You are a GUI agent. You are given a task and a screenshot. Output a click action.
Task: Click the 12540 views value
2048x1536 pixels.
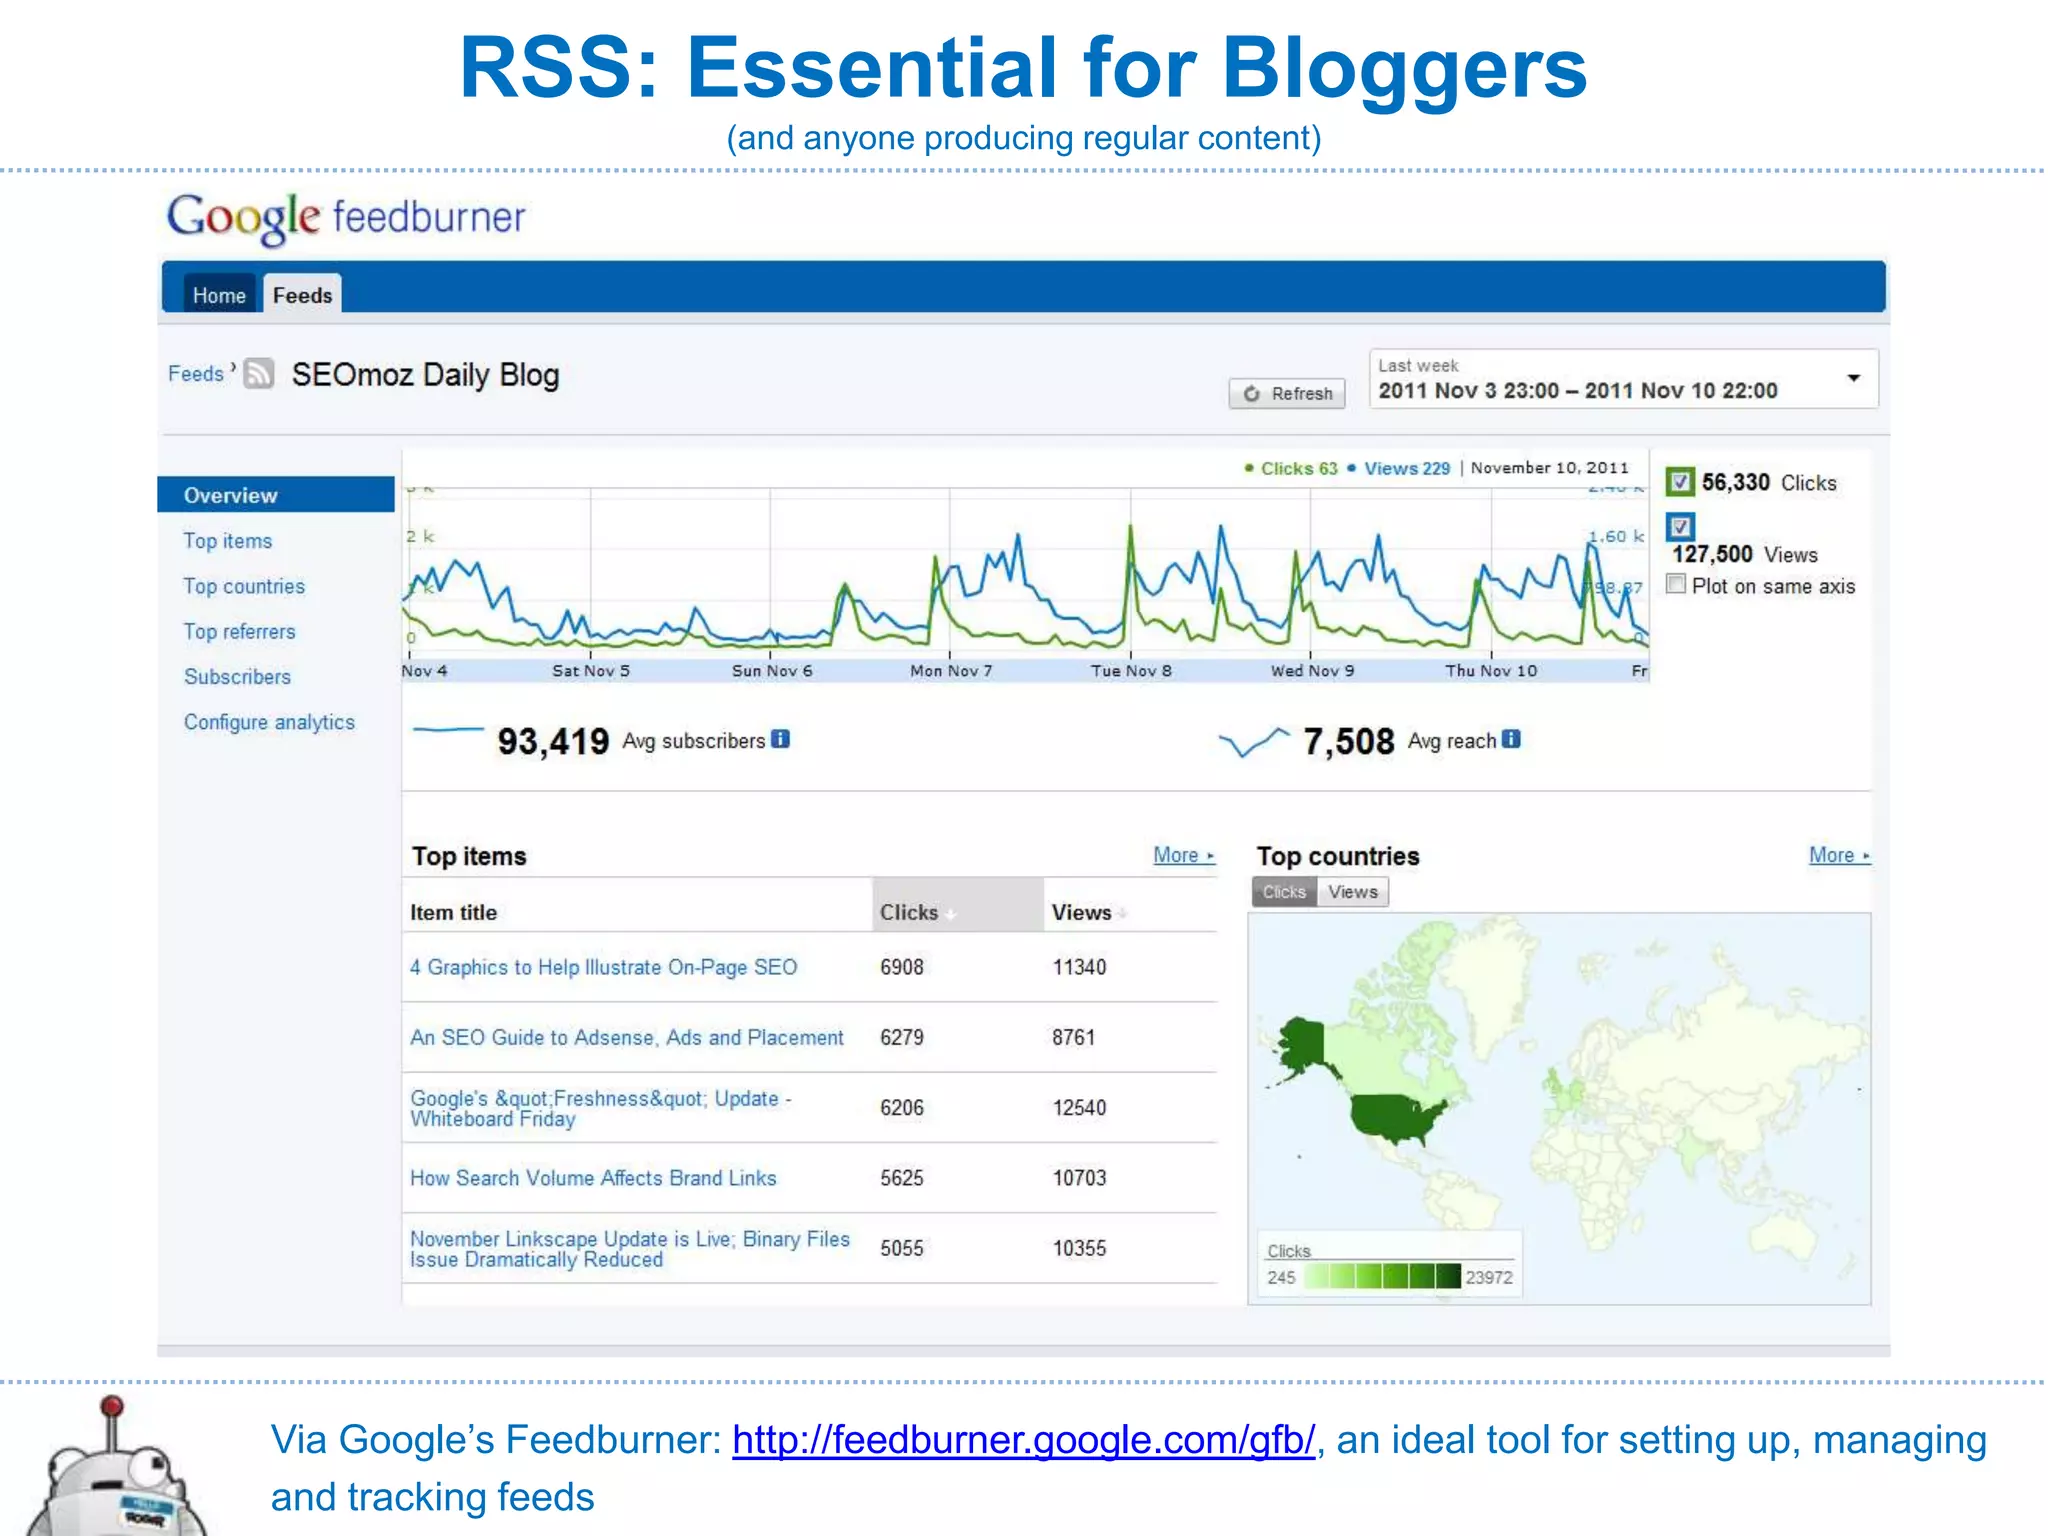pyautogui.click(x=1079, y=1108)
